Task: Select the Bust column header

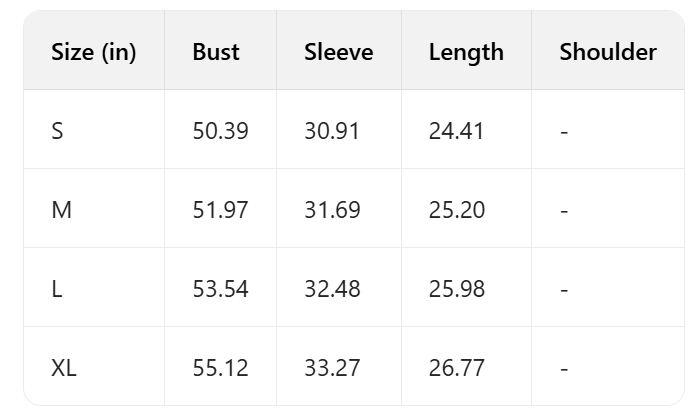Action: [216, 52]
